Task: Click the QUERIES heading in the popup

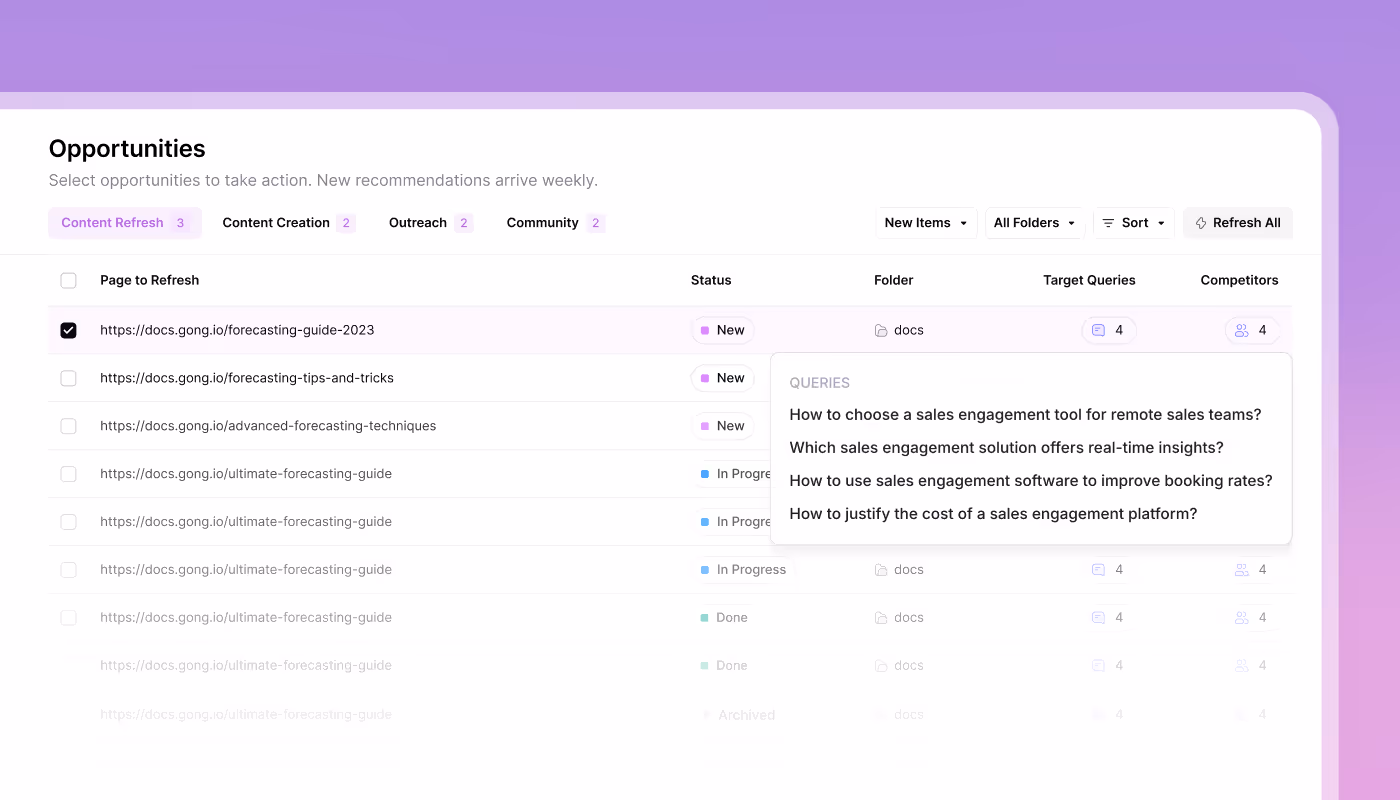Action: tap(819, 383)
